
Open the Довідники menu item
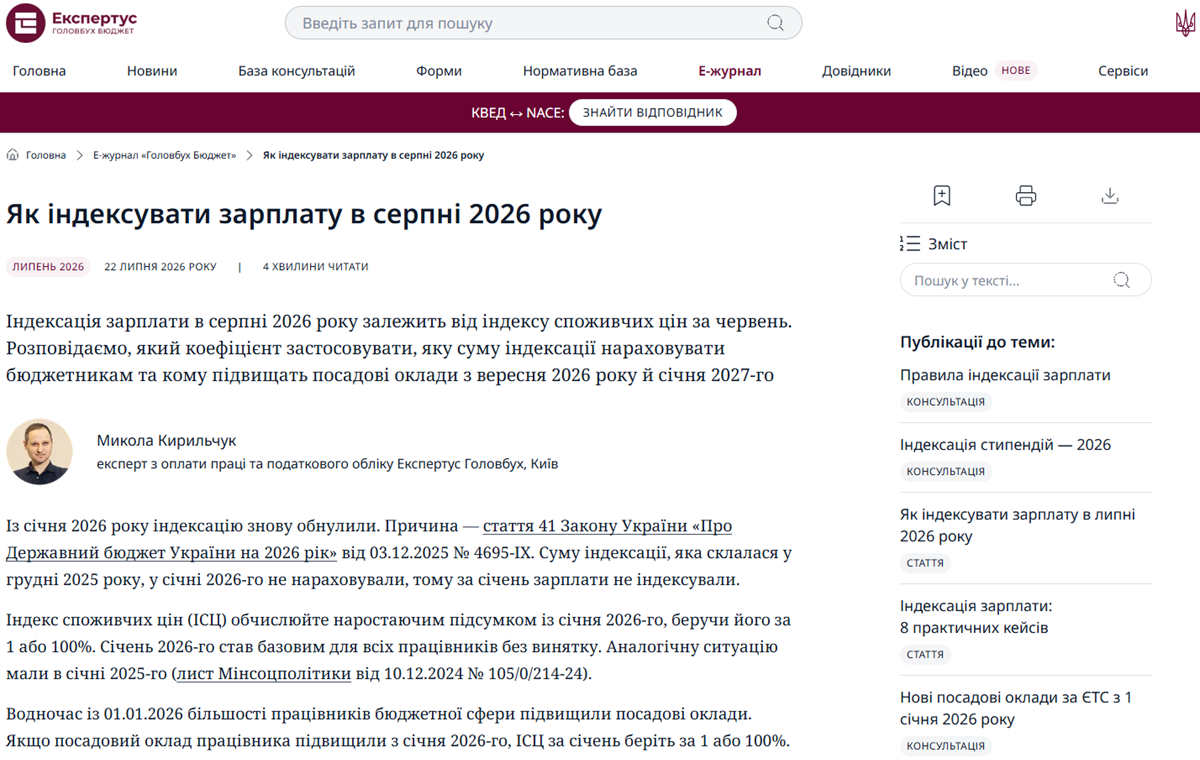pyautogui.click(x=857, y=71)
